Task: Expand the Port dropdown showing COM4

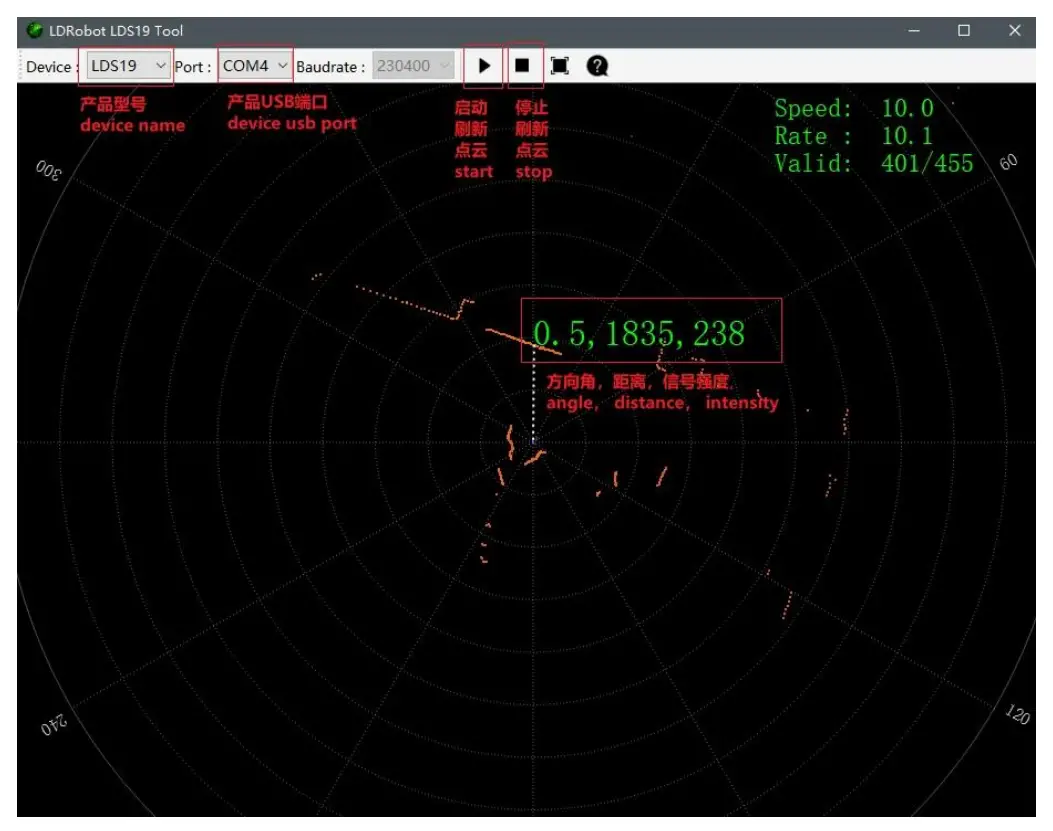Action: (255, 66)
